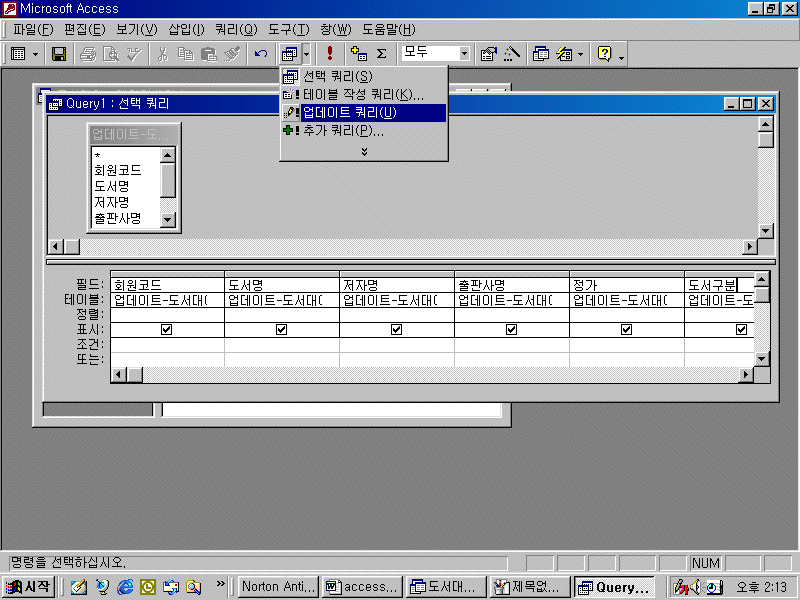
Task: Click the 조건 cell under 회원코드
Action: tap(167, 344)
